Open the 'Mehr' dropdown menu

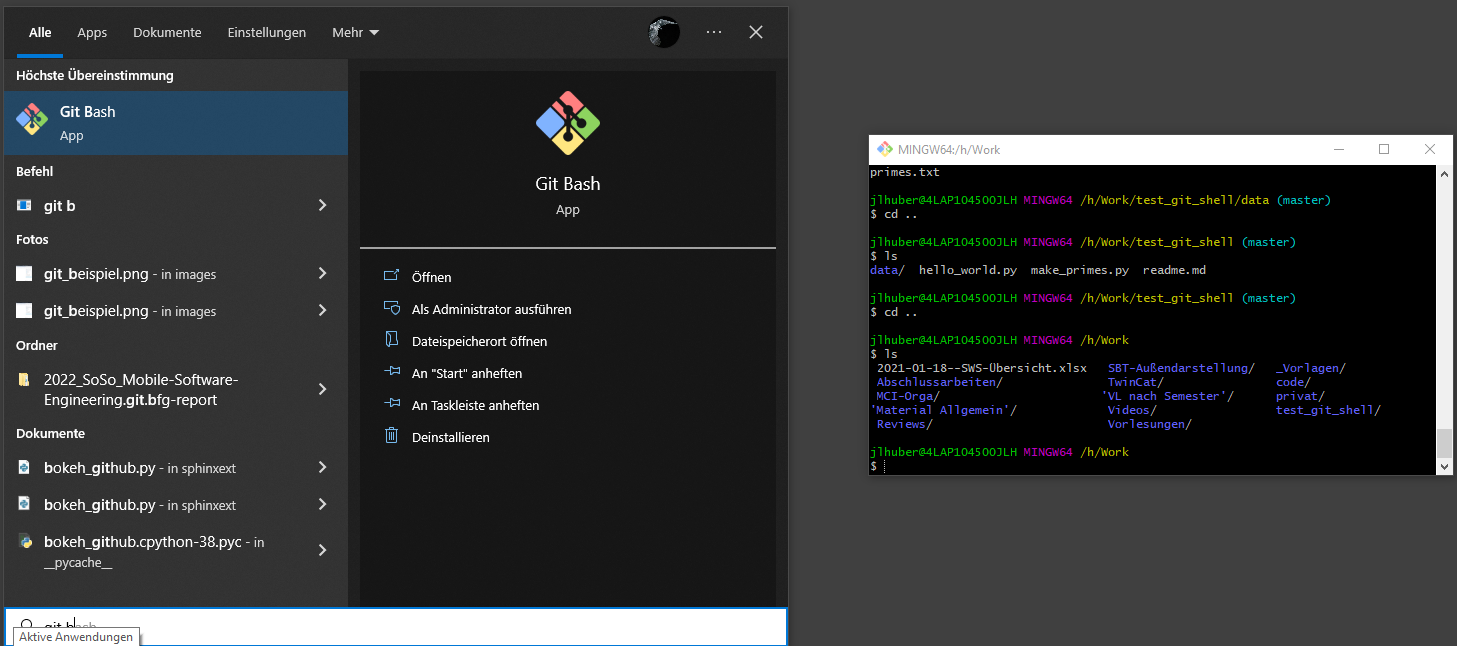[x=355, y=31]
